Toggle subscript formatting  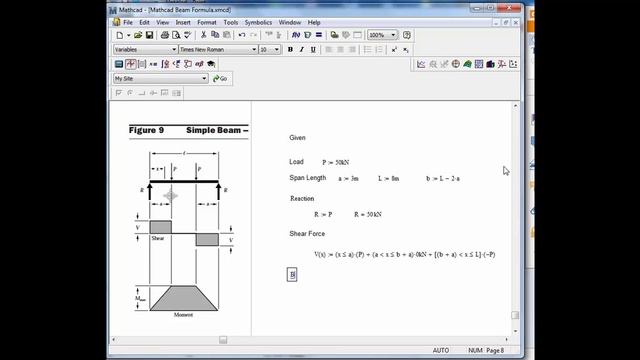click(406, 50)
